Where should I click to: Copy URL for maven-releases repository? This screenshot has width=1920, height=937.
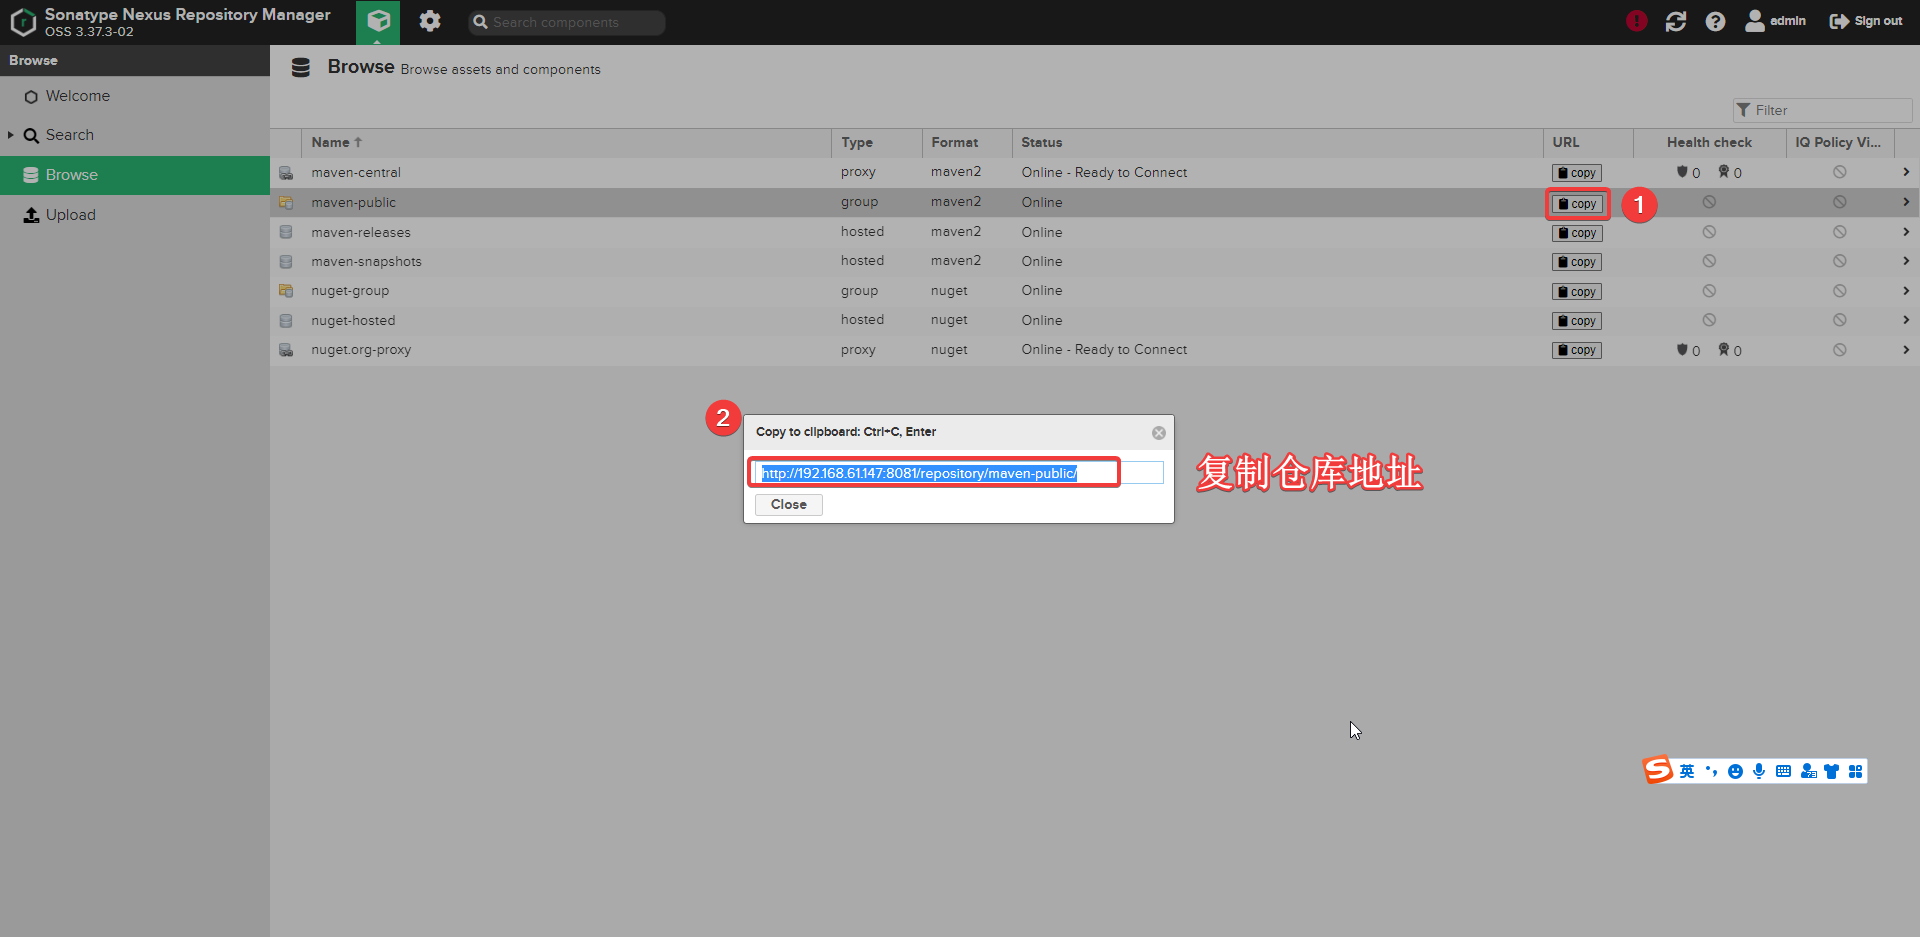(1577, 233)
